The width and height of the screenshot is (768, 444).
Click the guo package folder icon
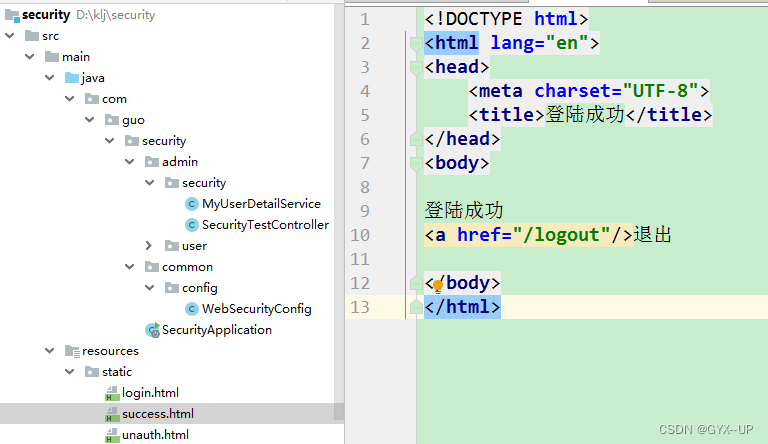(112, 120)
